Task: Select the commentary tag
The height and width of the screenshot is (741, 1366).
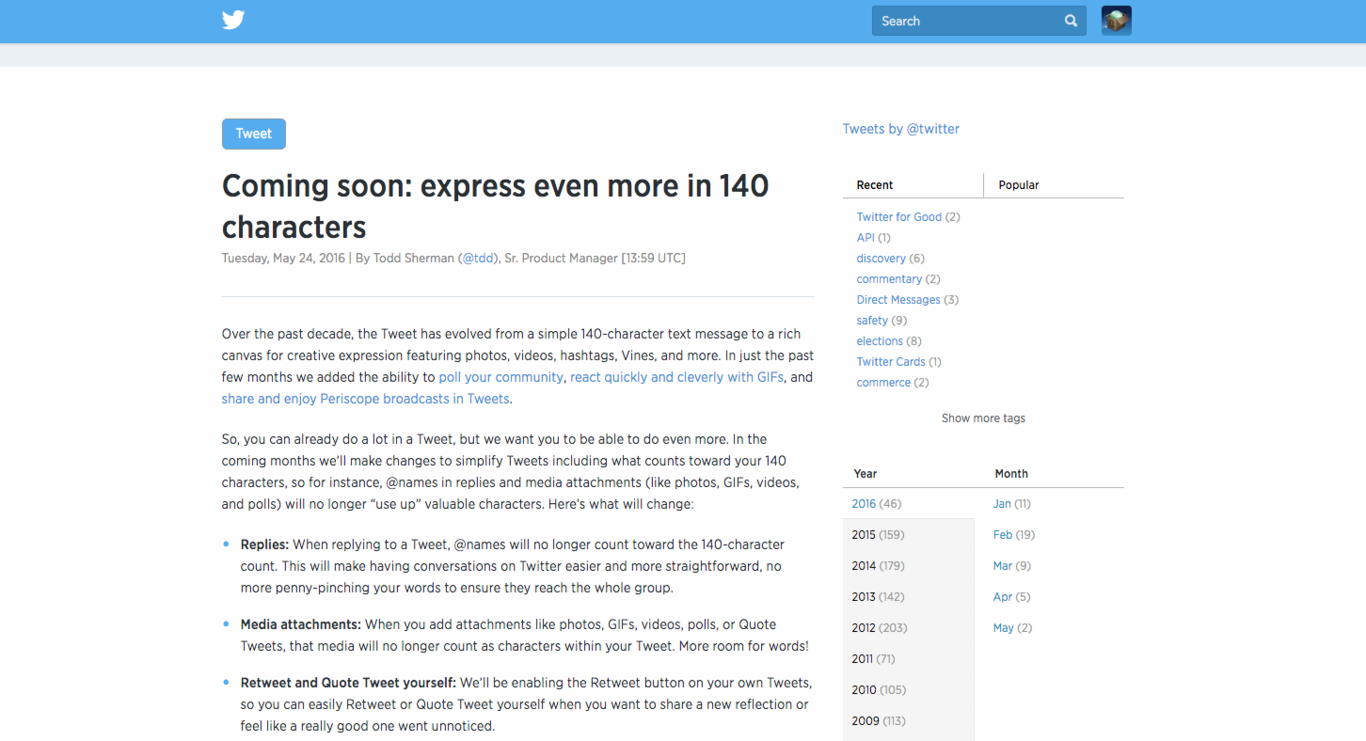Action: click(x=889, y=279)
